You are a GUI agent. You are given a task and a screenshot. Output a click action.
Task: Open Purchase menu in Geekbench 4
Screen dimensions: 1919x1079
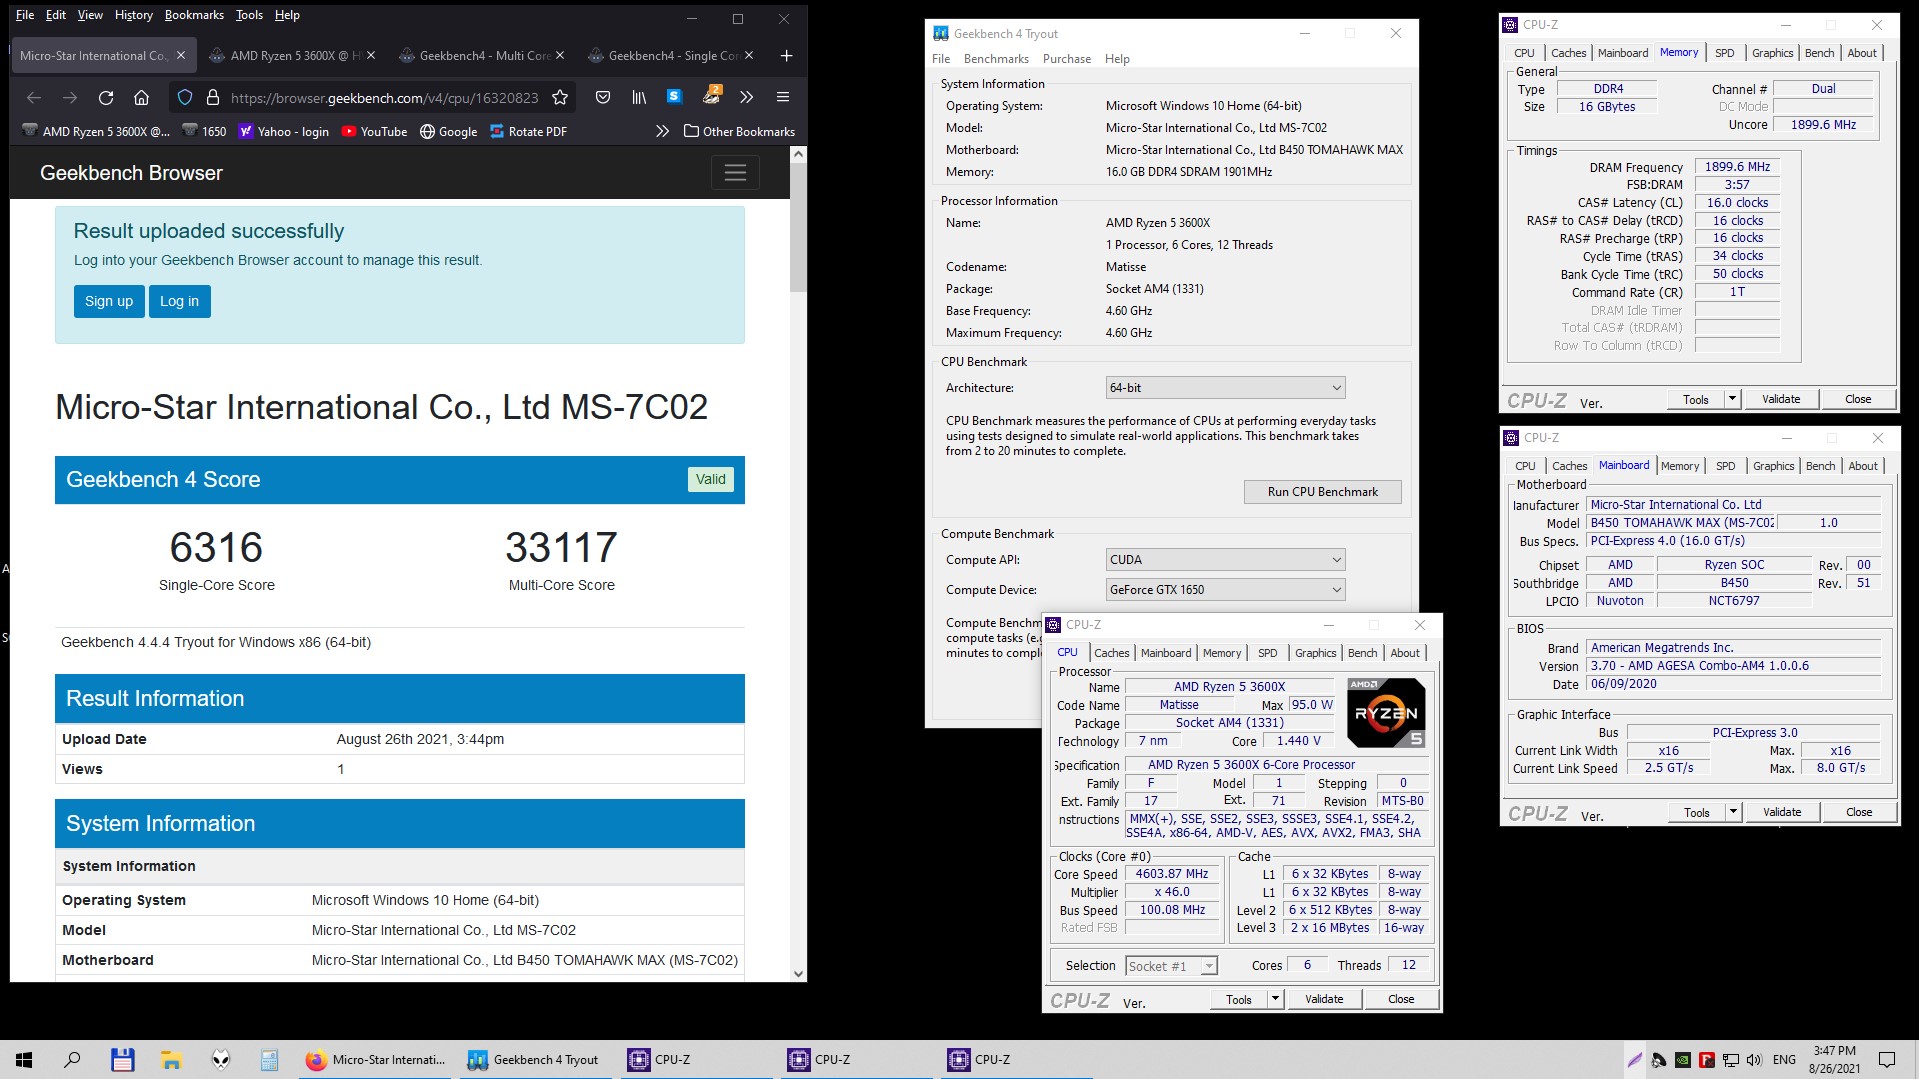(1067, 59)
